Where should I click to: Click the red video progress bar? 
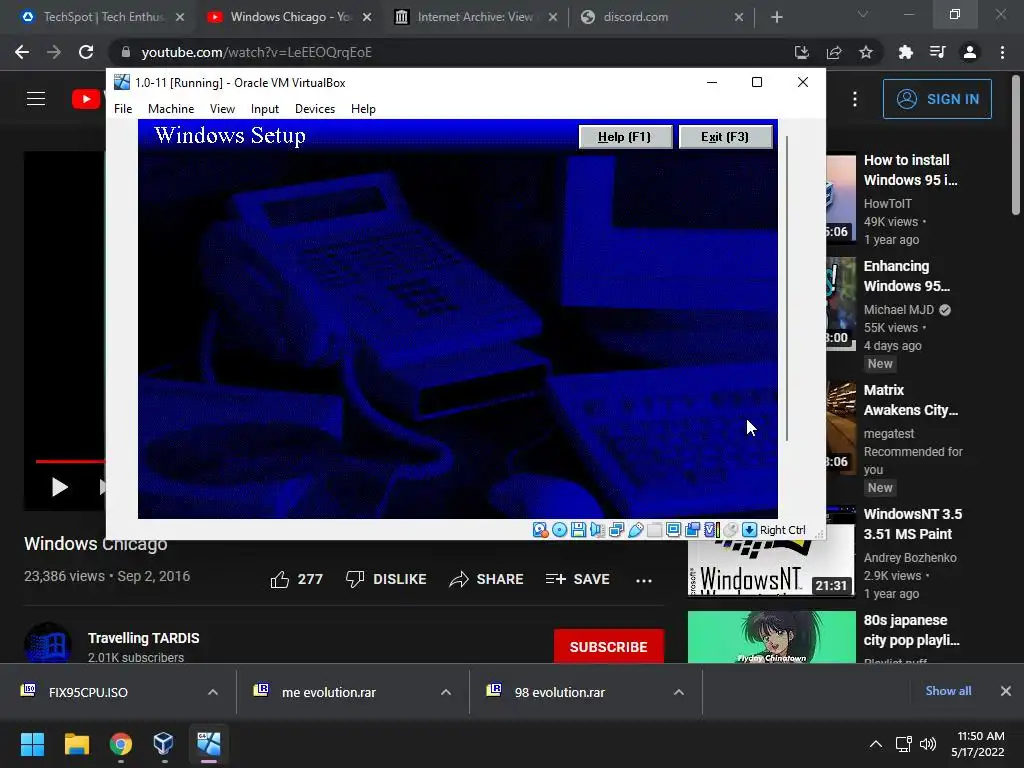[70, 461]
